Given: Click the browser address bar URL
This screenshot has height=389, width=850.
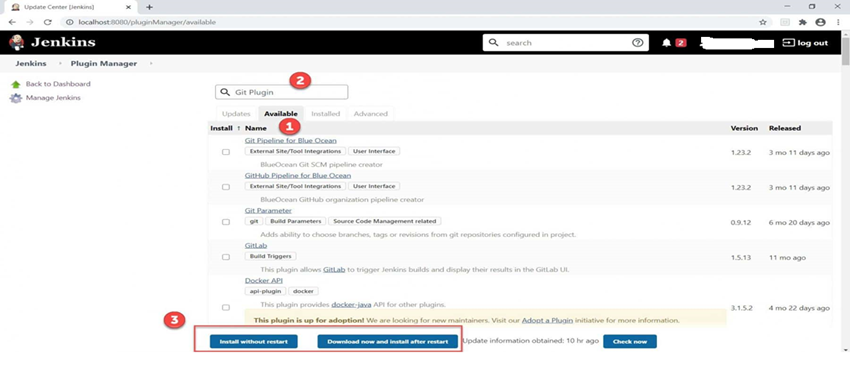Looking at the screenshot, I should tap(147, 22).
